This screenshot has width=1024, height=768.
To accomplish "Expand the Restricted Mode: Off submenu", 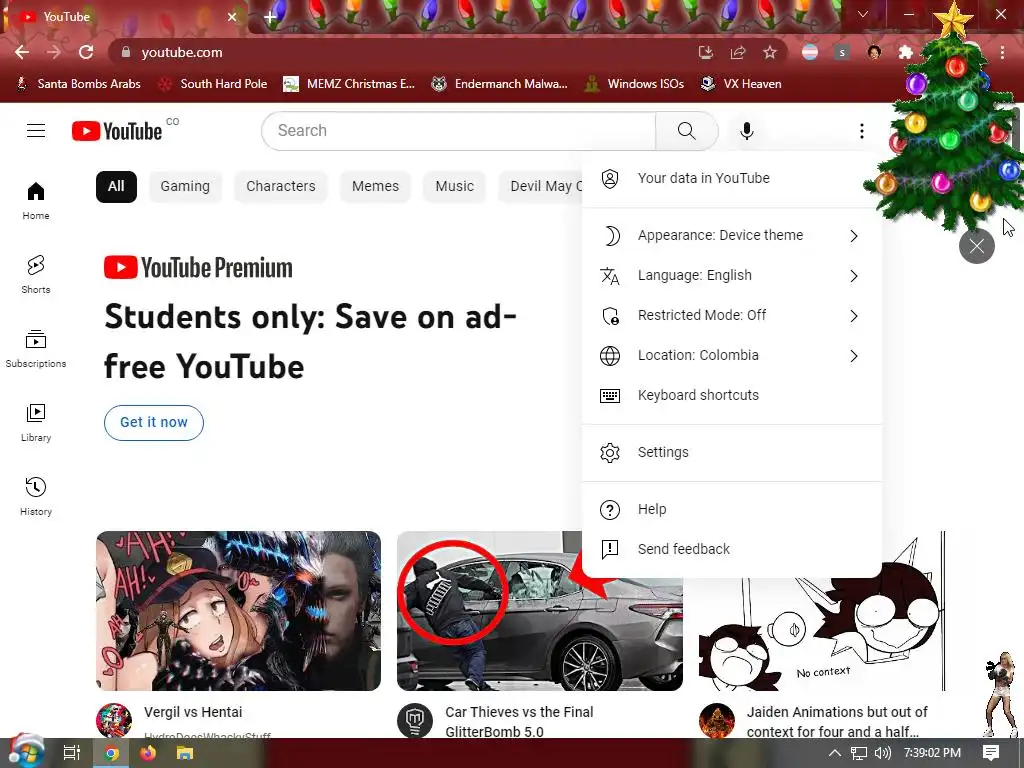I will pos(731,315).
